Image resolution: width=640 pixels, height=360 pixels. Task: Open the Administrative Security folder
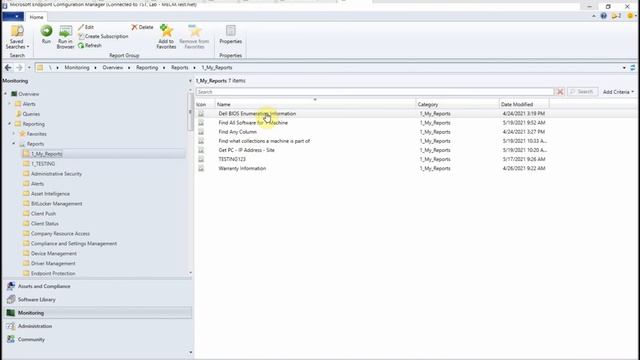click(x=56, y=174)
